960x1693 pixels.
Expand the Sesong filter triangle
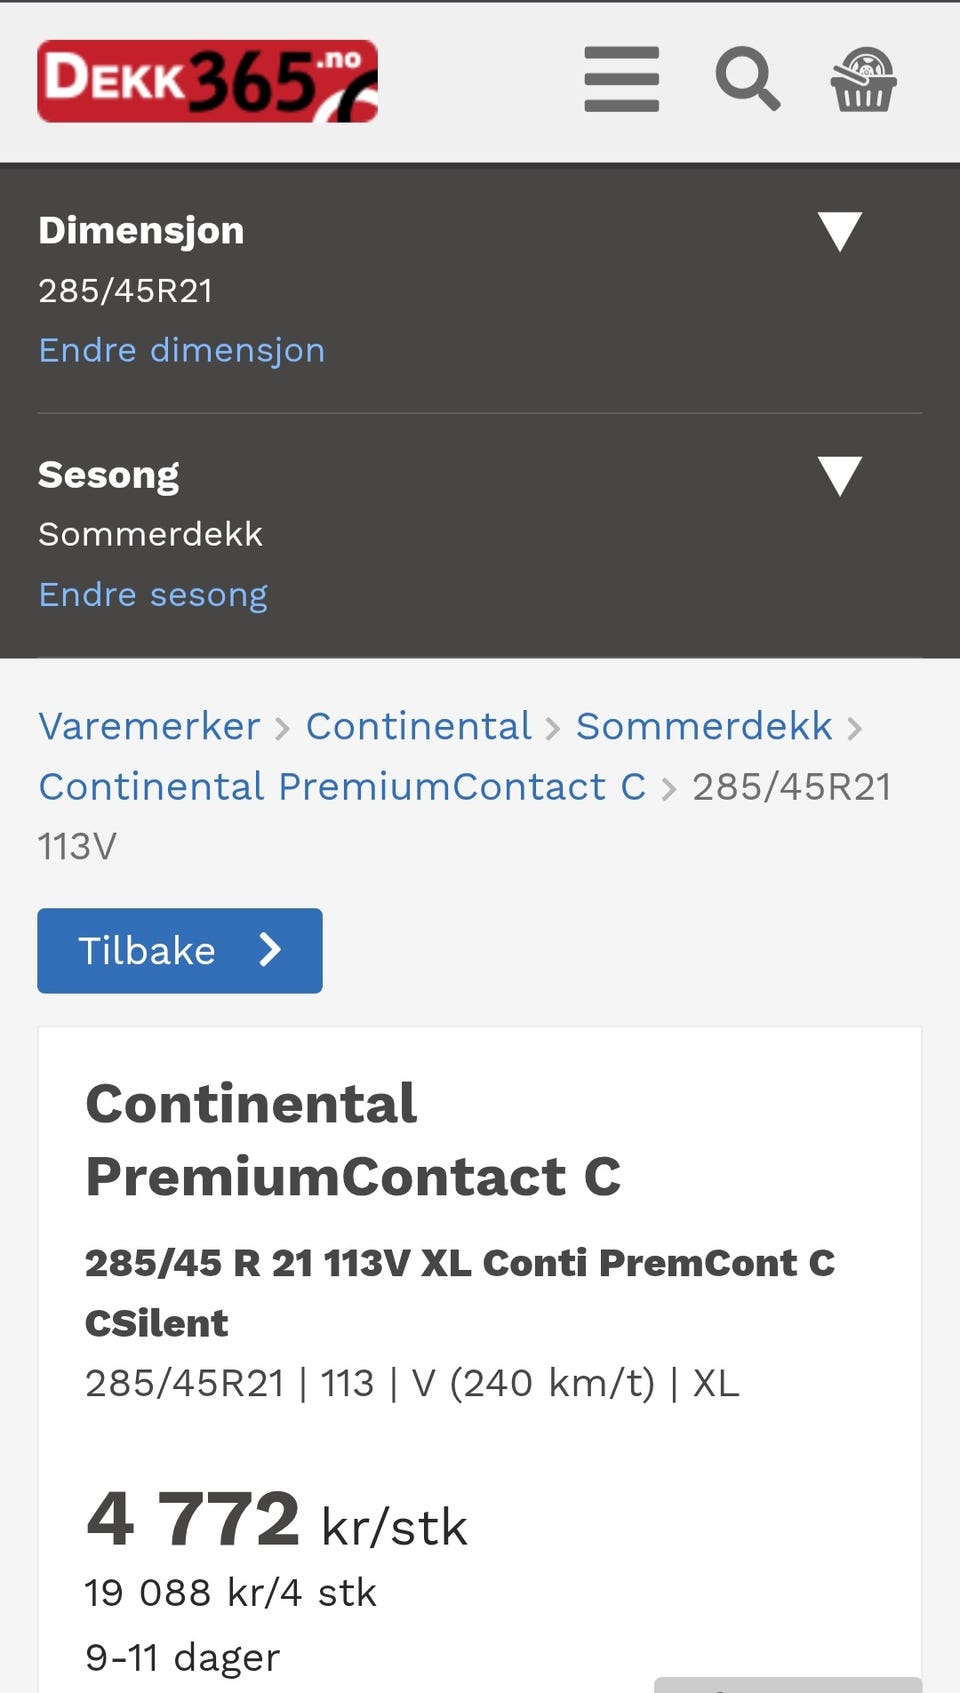point(839,476)
